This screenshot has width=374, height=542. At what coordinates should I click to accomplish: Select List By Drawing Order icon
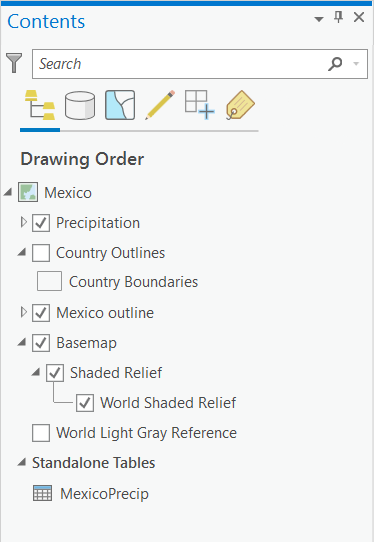40,105
